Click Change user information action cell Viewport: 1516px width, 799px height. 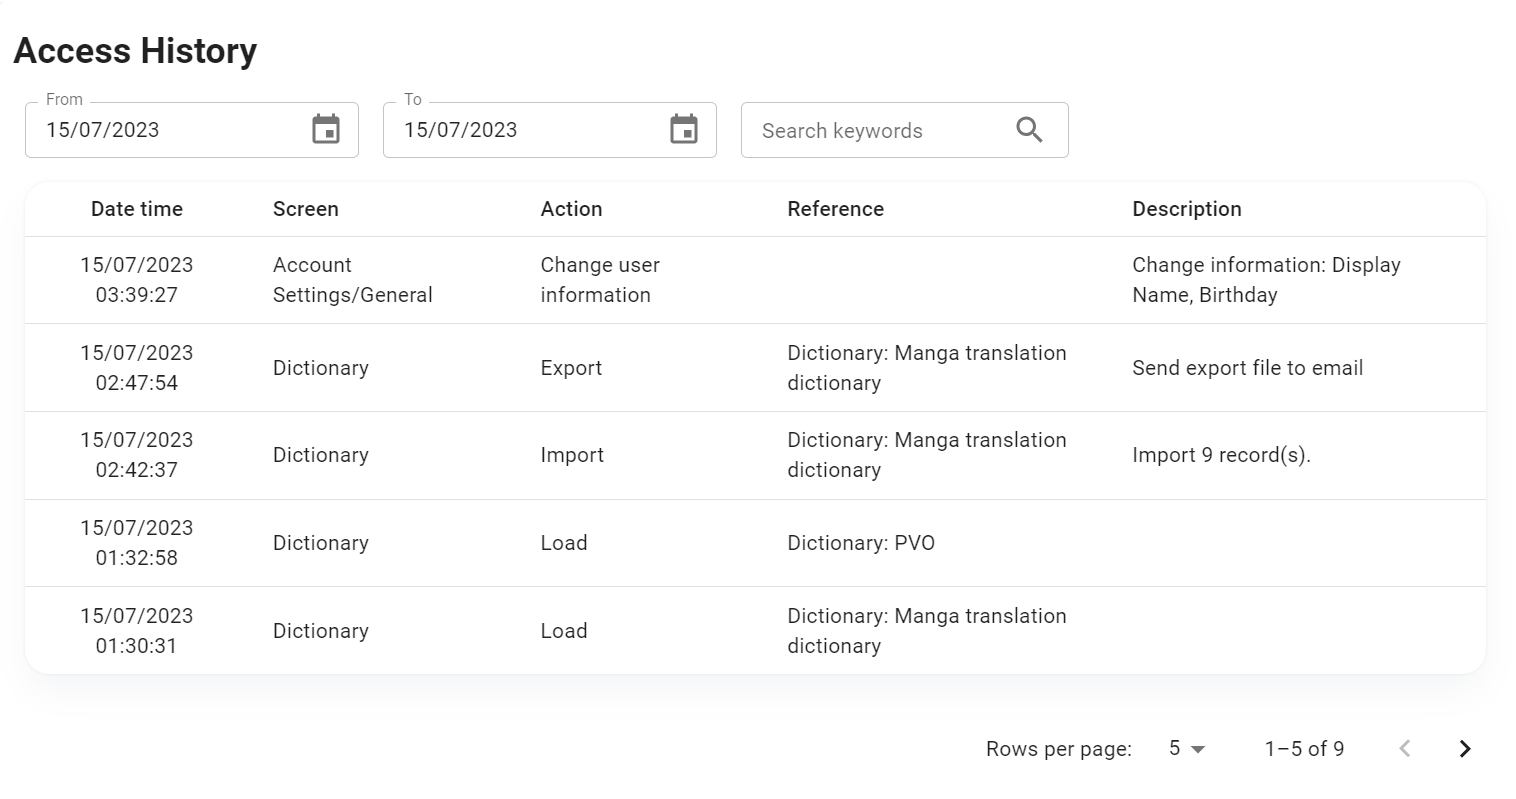[x=600, y=280]
